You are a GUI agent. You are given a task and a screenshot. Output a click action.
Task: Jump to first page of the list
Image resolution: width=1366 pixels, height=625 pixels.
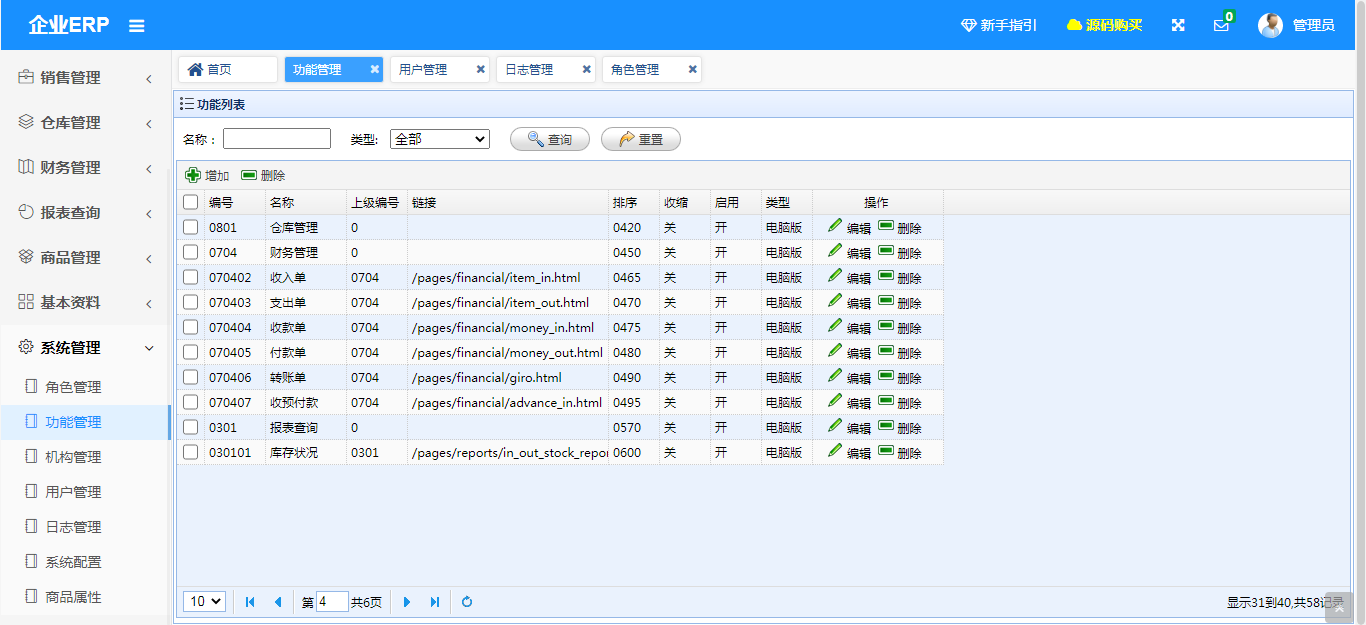pyautogui.click(x=250, y=602)
